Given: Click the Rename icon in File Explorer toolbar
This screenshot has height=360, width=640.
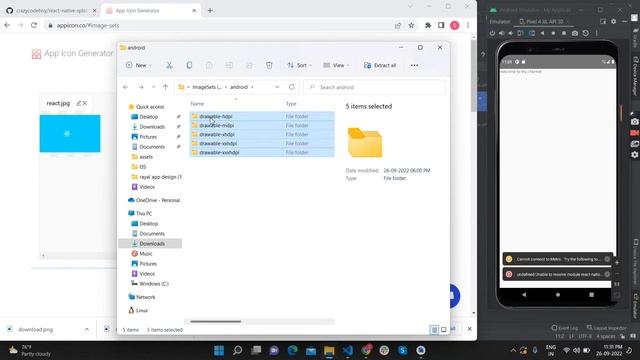Looking at the screenshot, I should pyautogui.click(x=229, y=65).
